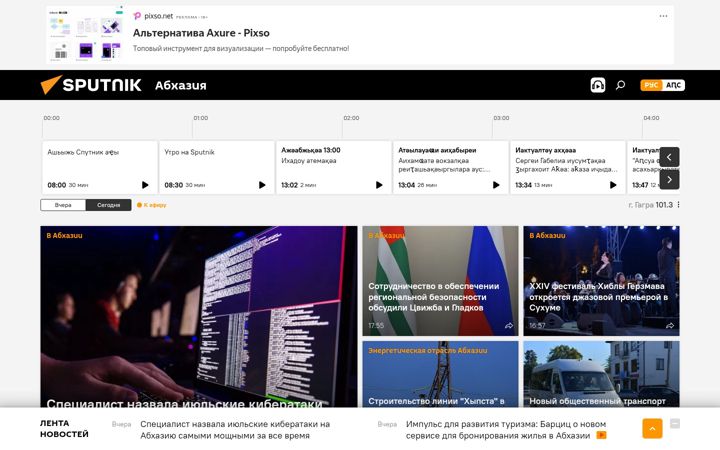Open the Ажәабжьқәа 13:00 program title
Screen dimensions: 720x450
coord(311,150)
